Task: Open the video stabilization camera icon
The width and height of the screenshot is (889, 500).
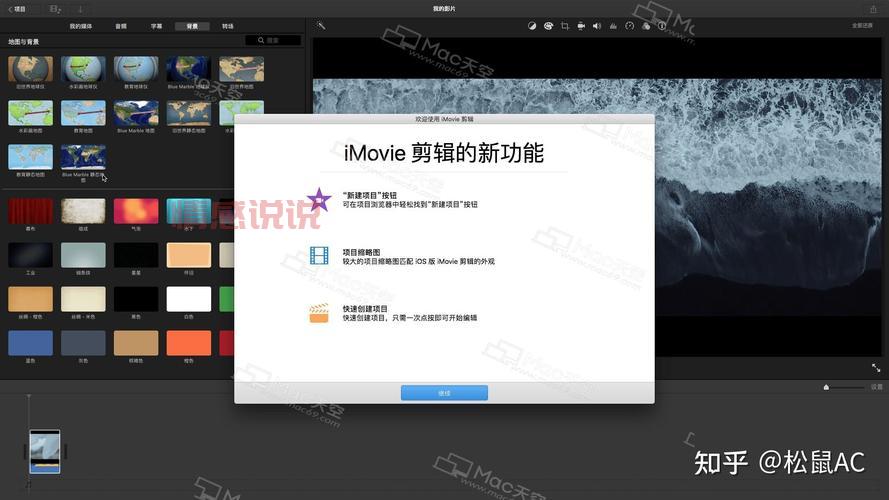Action: pos(581,25)
